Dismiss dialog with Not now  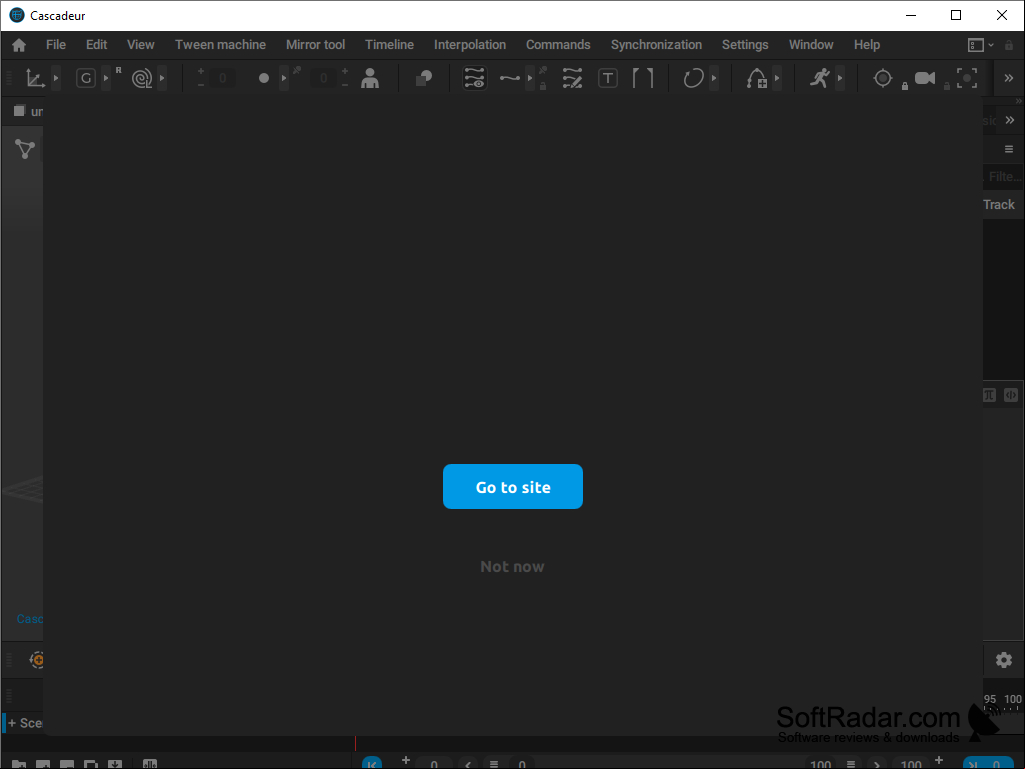512,567
